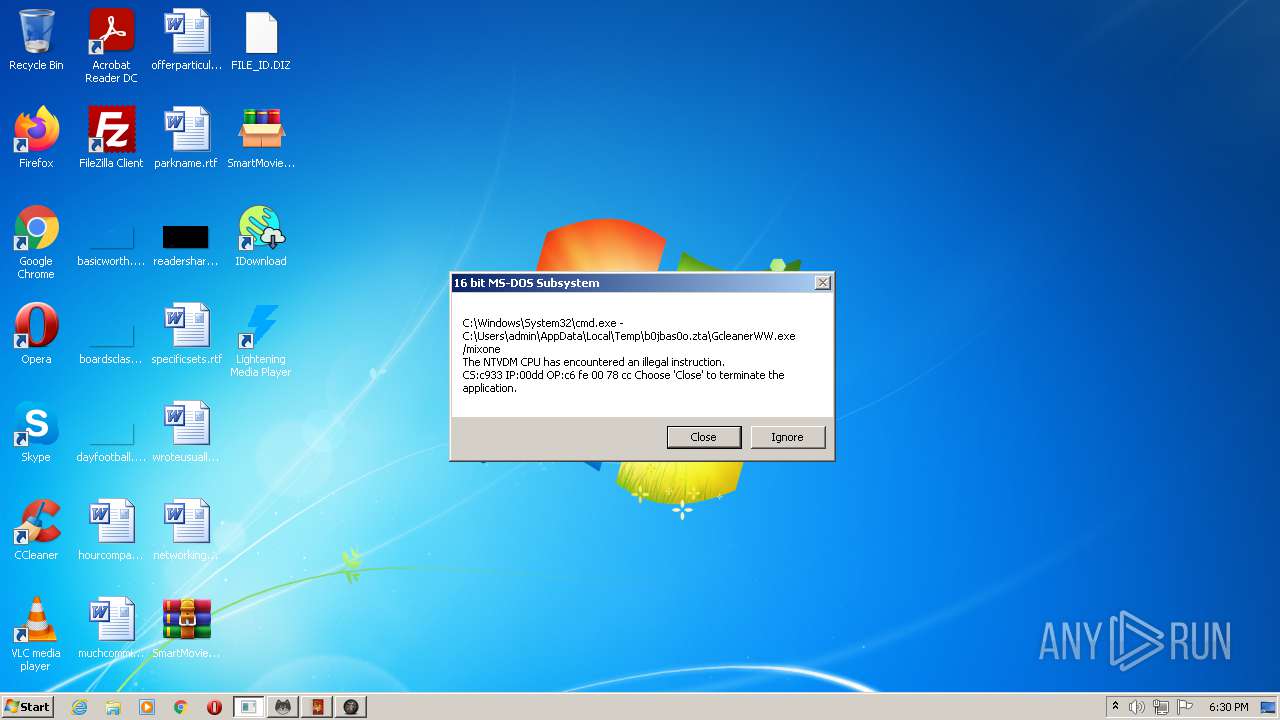
Task: Switch to the cat-face app taskbar button
Action: click(x=283, y=707)
